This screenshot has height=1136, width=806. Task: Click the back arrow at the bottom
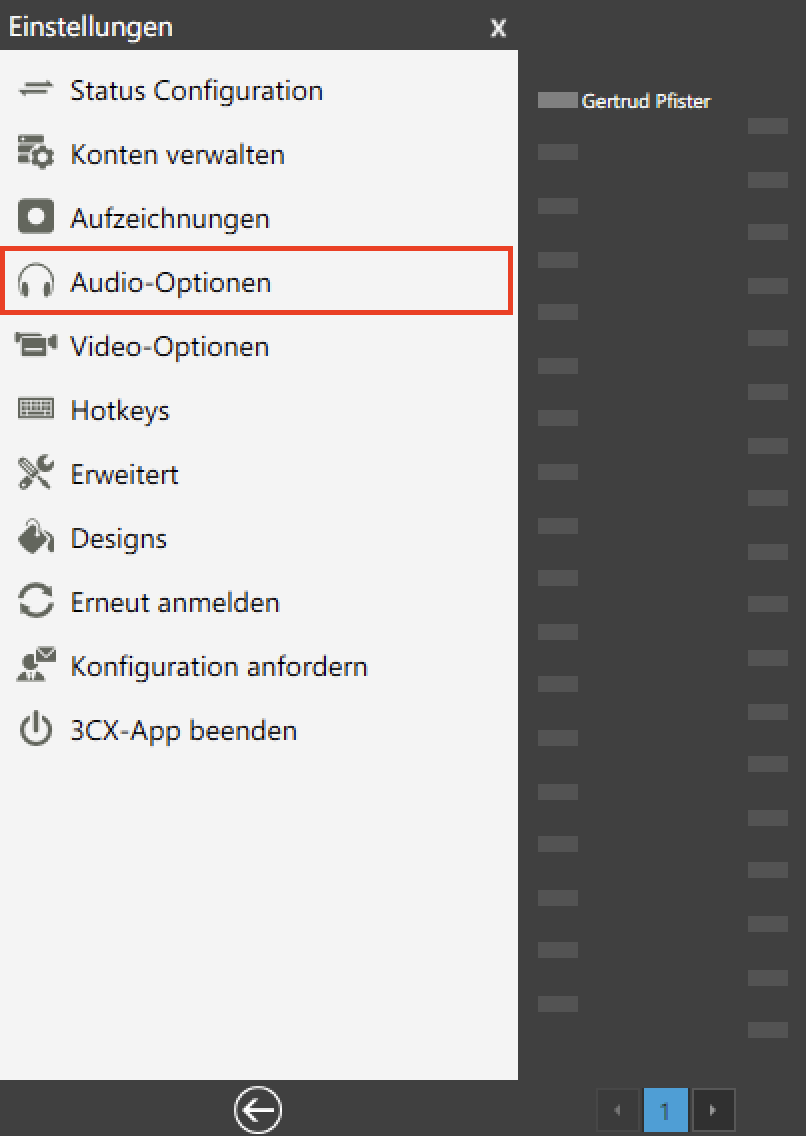point(258,1110)
